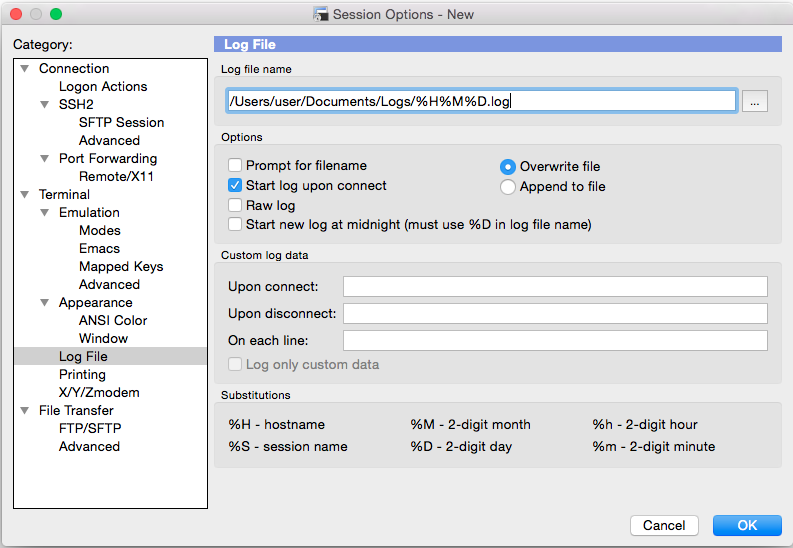Screen dimensions: 793x548
Task: Click the %S - session name substitution text
Action: (x=288, y=447)
